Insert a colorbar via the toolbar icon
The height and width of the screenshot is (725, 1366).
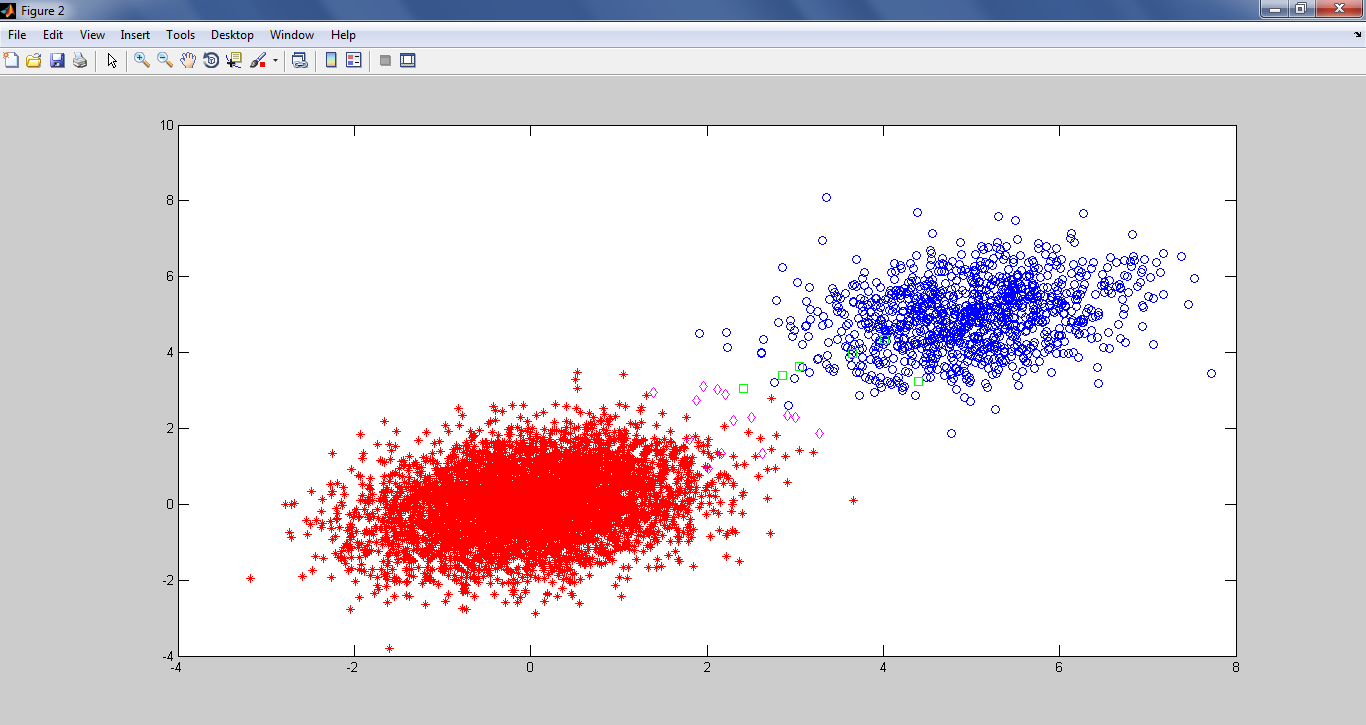pos(330,60)
